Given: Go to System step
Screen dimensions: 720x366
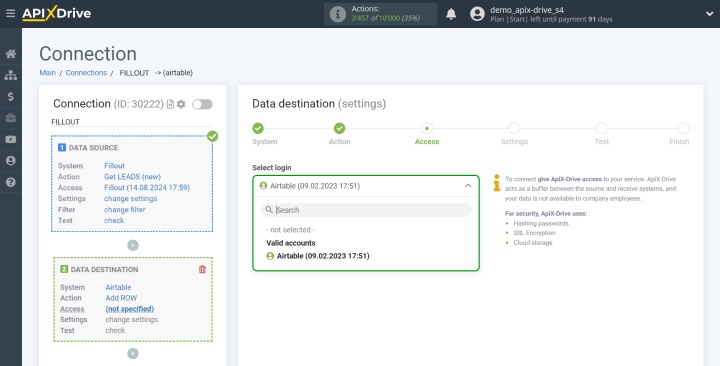Looking at the screenshot, I should click(259, 128).
